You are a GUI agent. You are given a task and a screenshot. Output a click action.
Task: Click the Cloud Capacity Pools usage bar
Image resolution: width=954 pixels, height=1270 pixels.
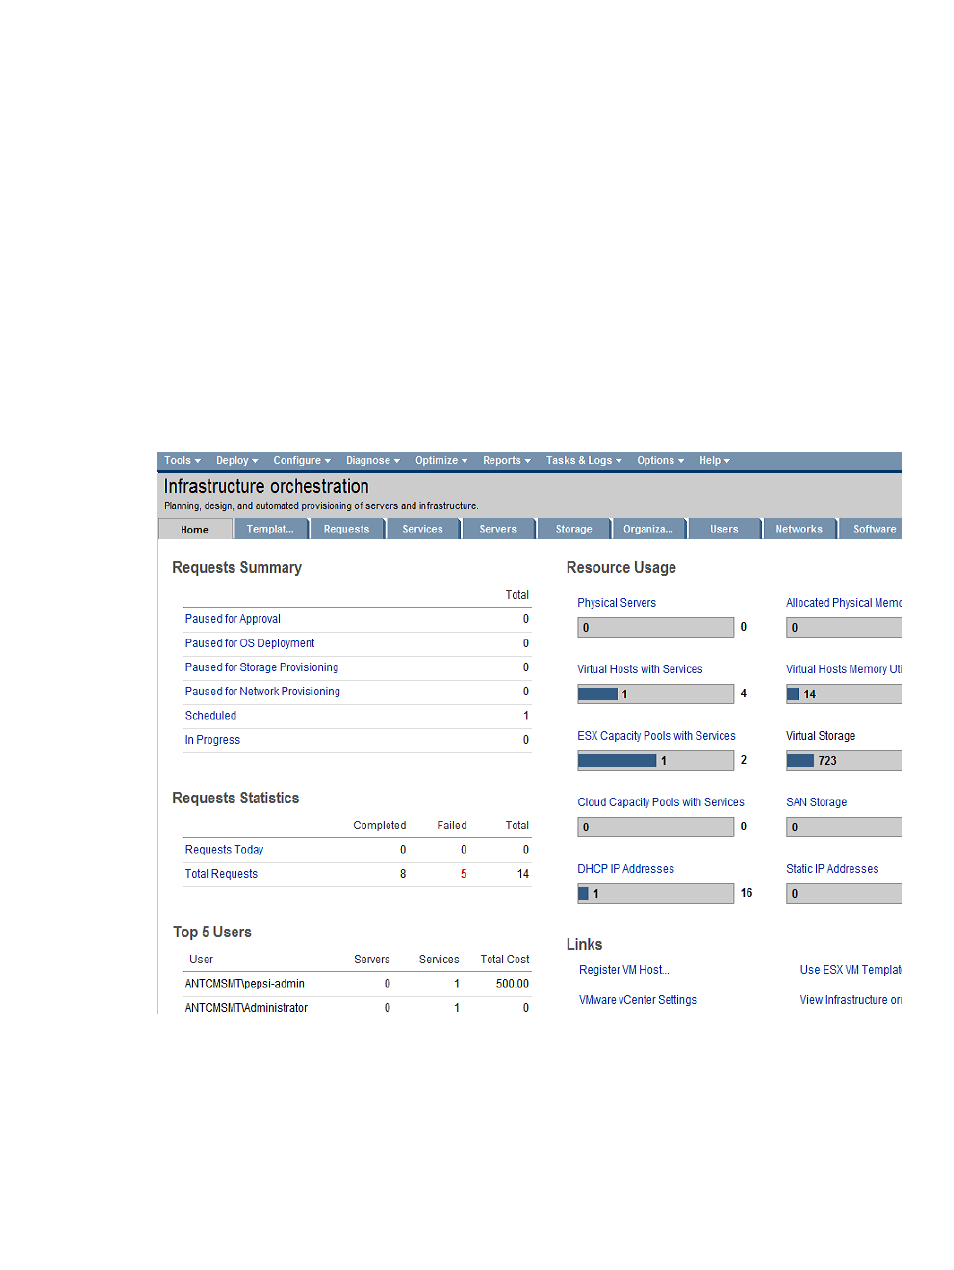(x=656, y=827)
